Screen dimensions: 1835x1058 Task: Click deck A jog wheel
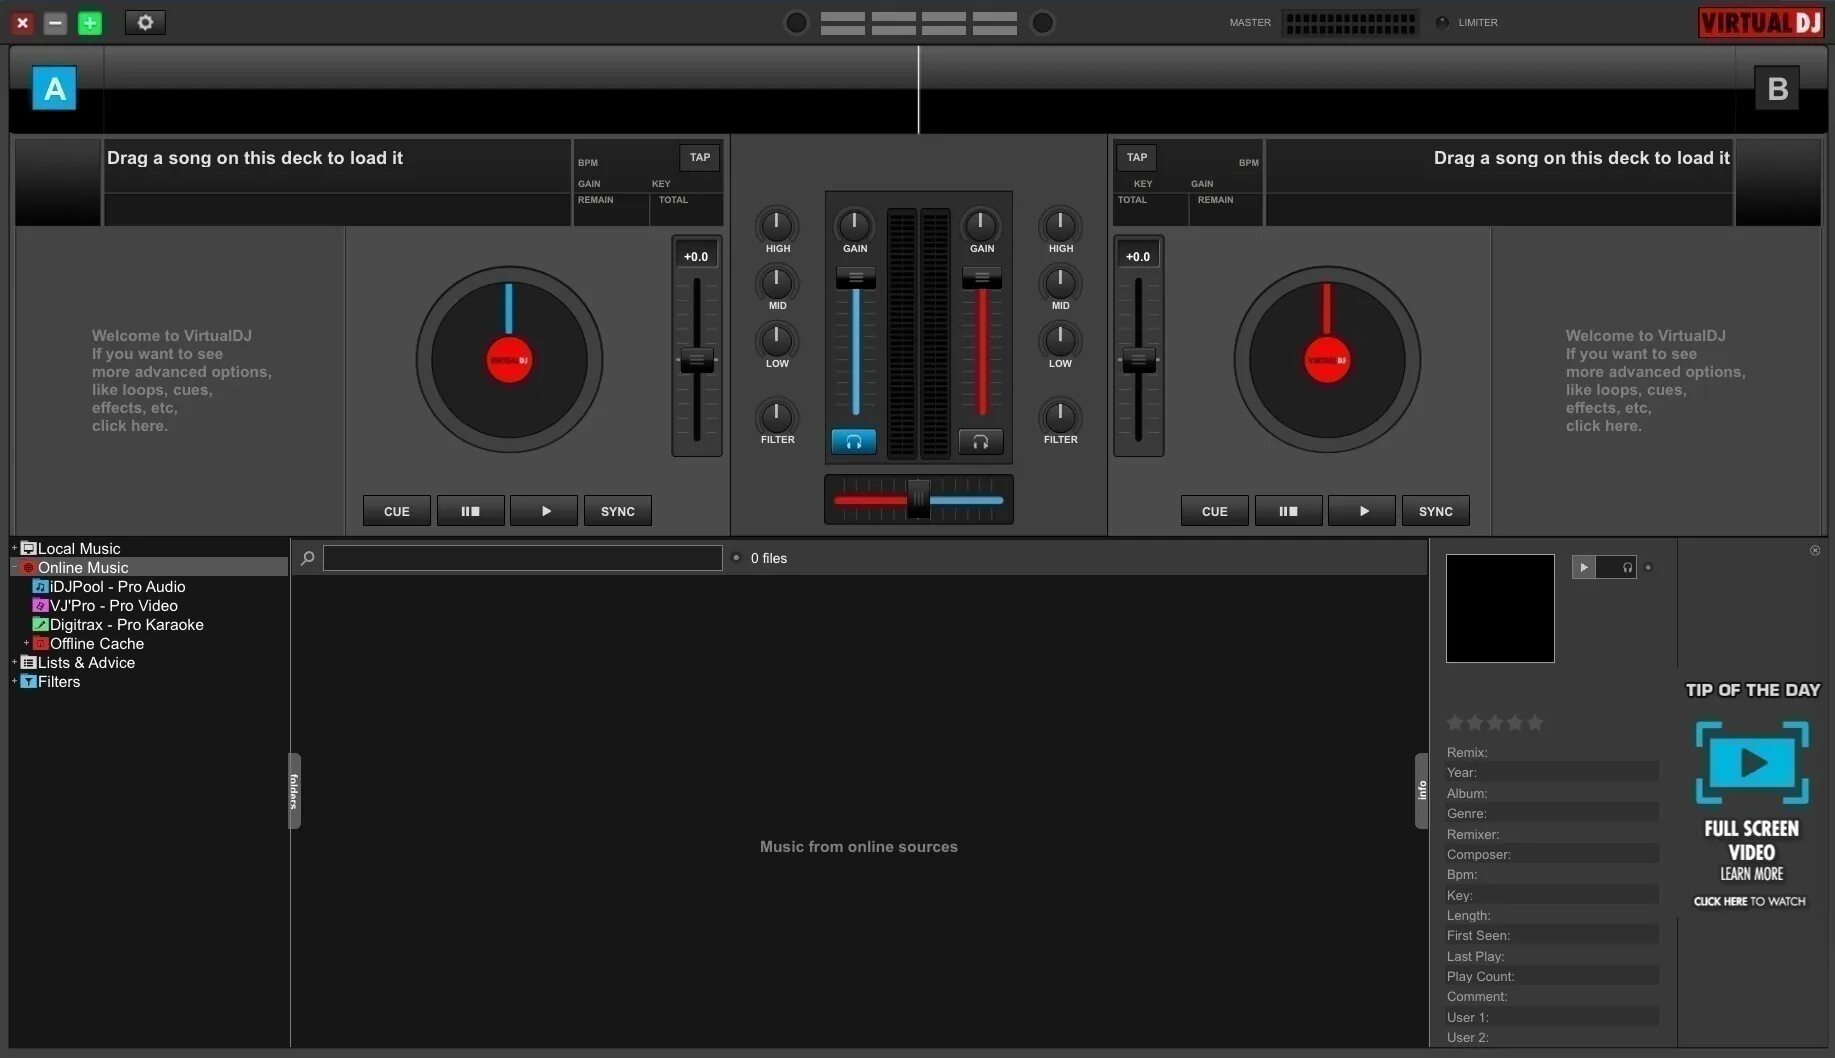pyautogui.click(x=509, y=360)
